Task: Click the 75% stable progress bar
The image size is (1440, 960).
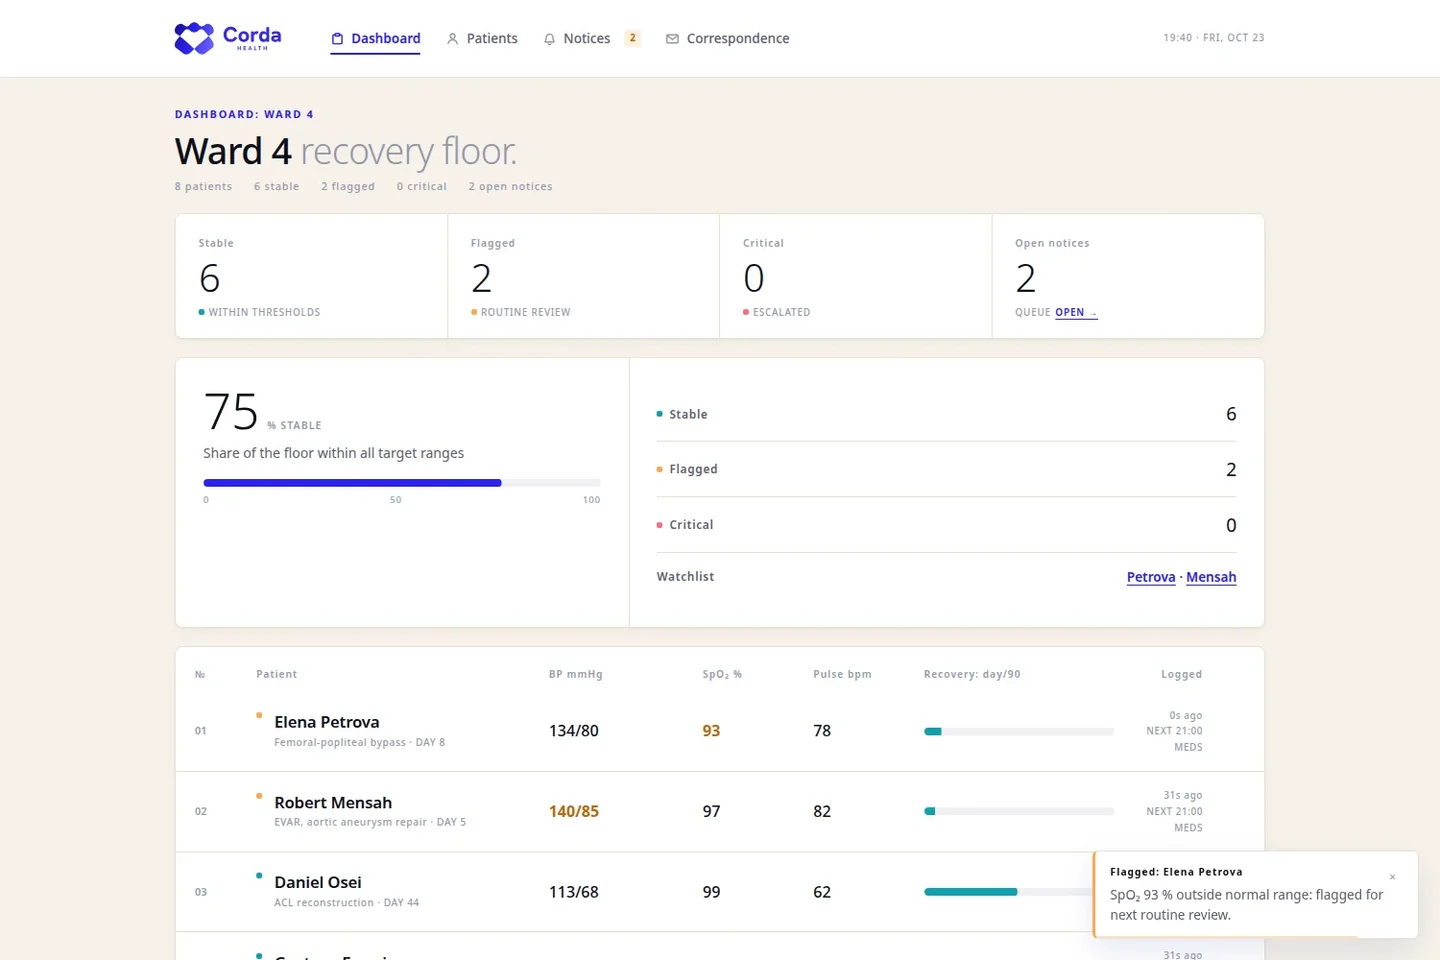Action: [x=402, y=483]
